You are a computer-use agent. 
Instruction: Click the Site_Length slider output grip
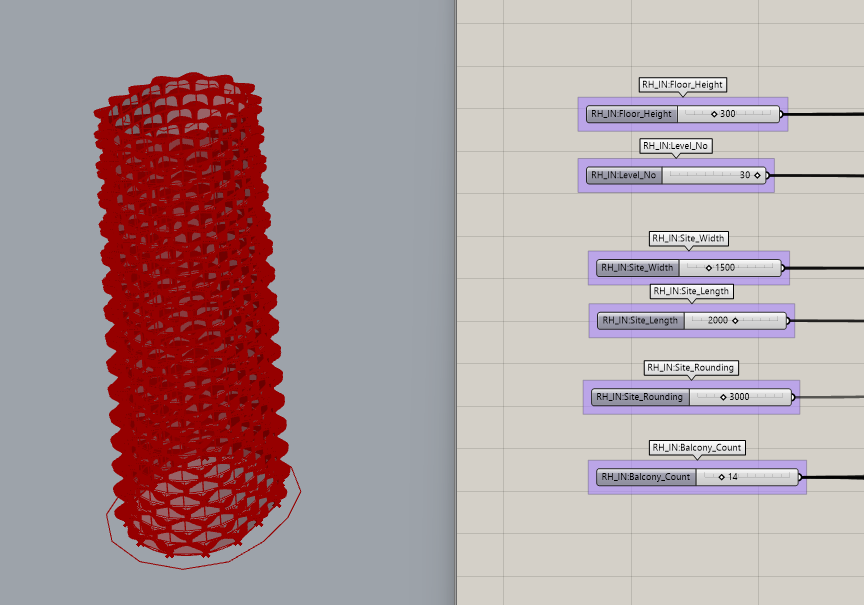[x=789, y=320]
